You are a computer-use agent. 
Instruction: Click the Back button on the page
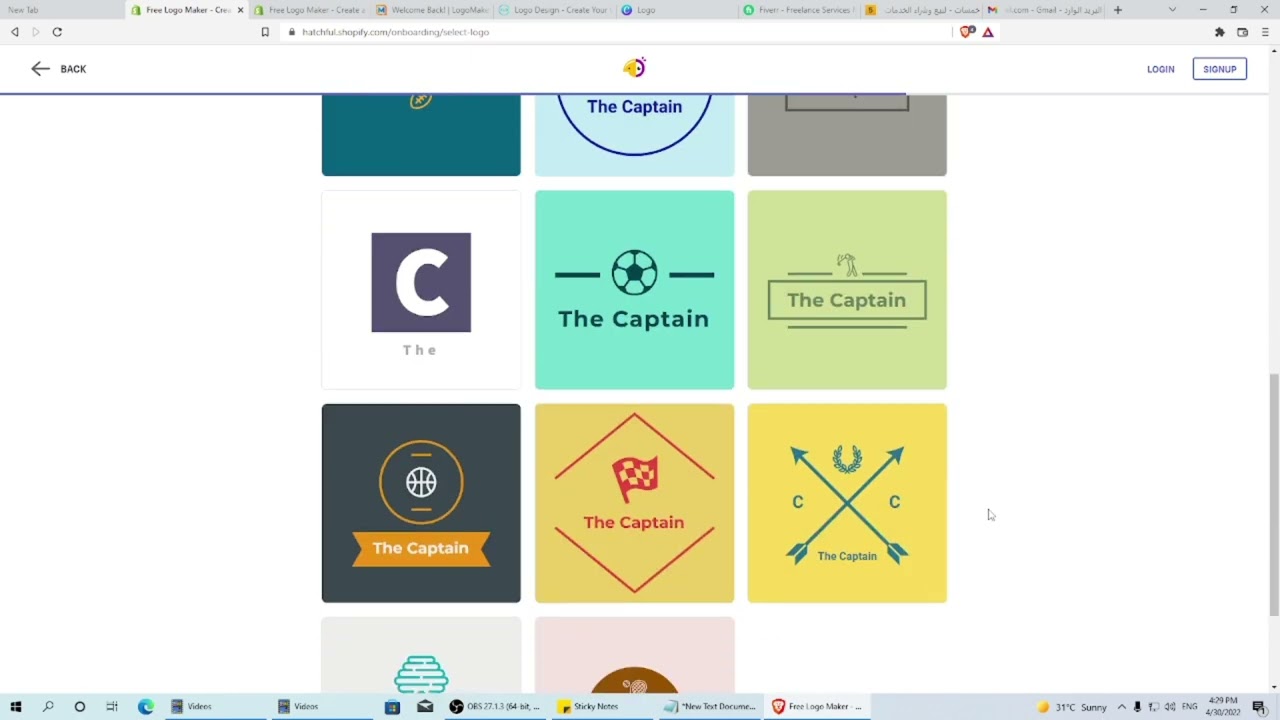tap(59, 69)
